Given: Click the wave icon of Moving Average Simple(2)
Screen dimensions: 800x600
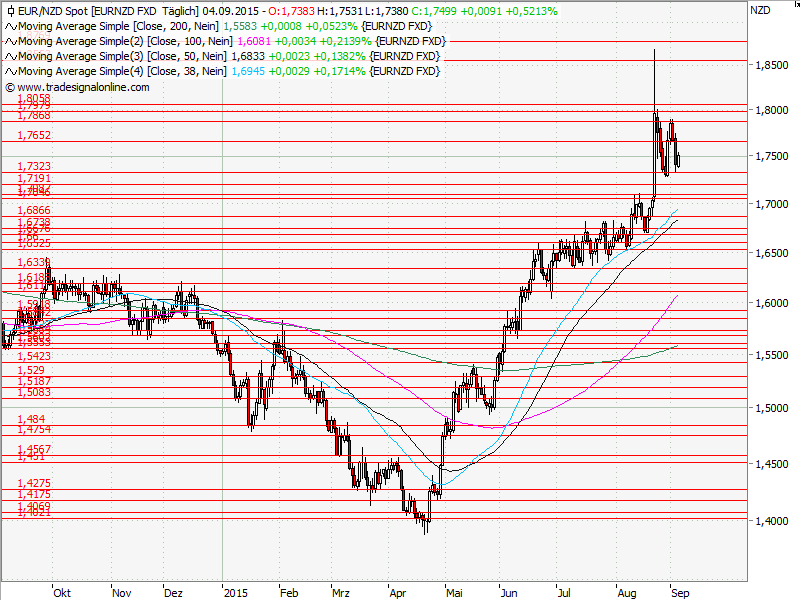Looking at the screenshot, I should click(x=11, y=41).
